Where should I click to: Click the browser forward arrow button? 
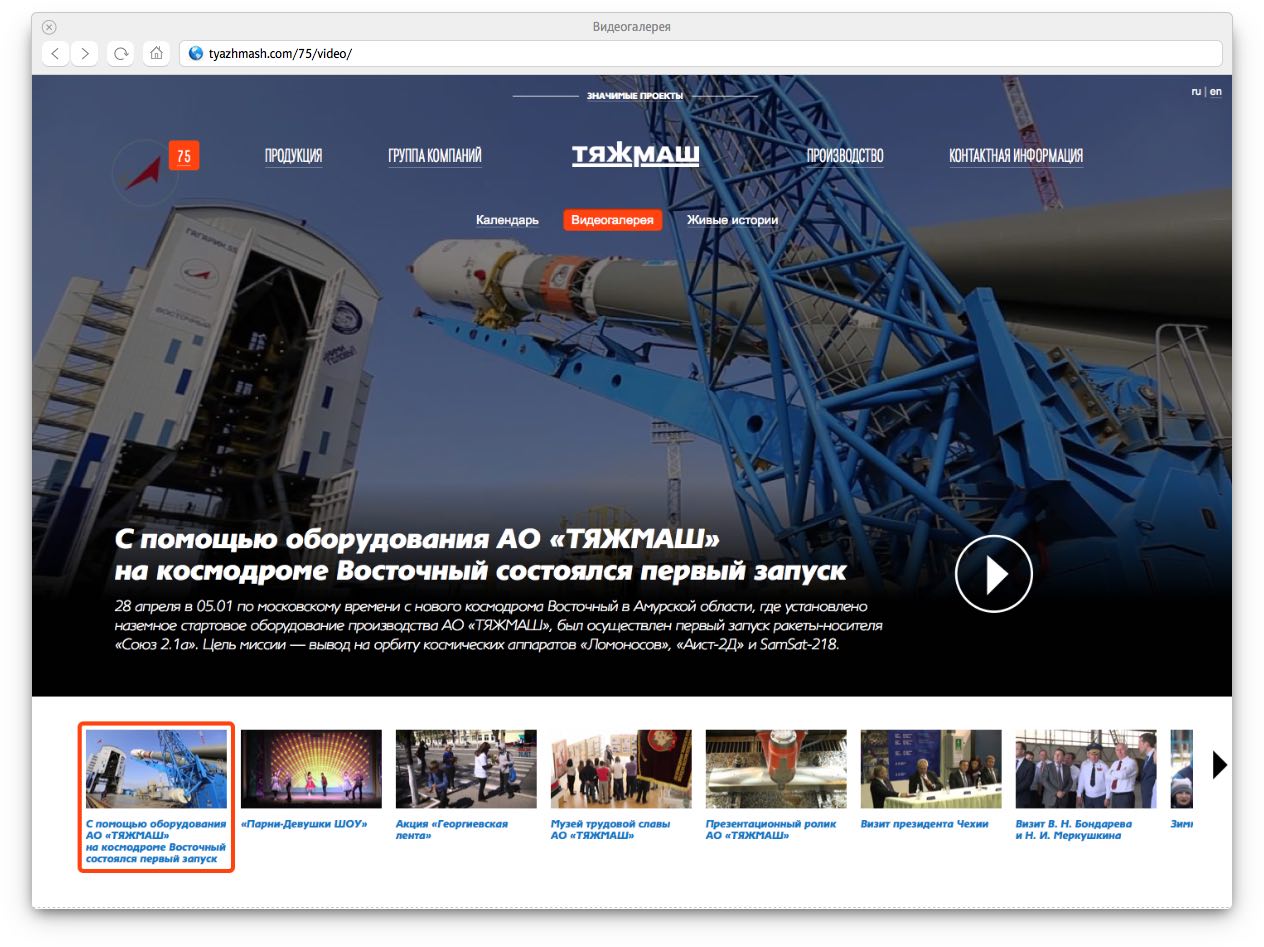(85, 54)
